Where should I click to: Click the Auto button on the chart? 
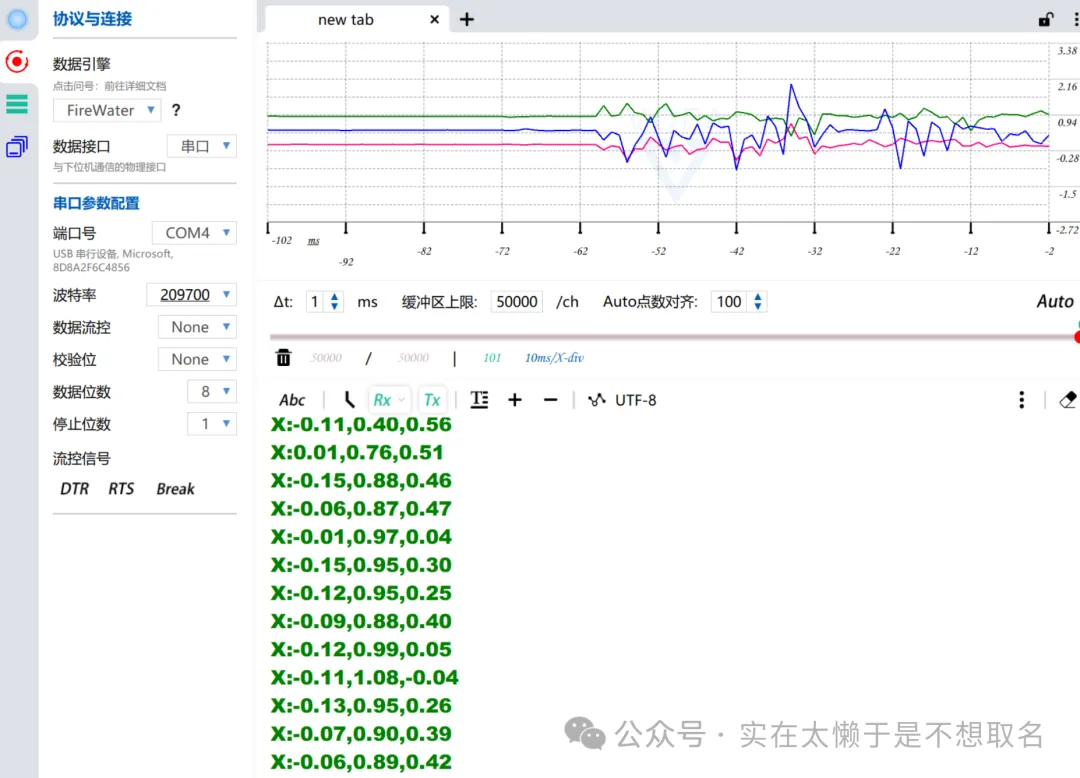click(x=1054, y=301)
